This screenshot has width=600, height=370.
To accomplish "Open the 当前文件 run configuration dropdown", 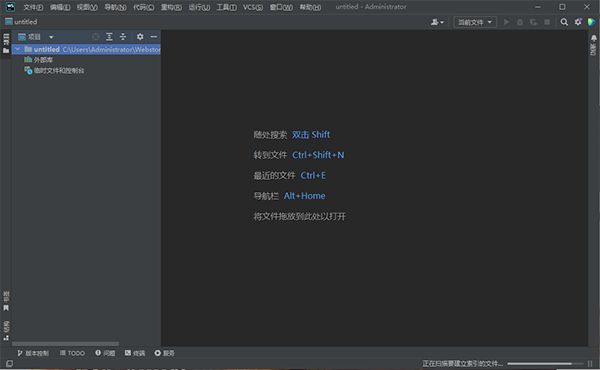I will click(475, 22).
